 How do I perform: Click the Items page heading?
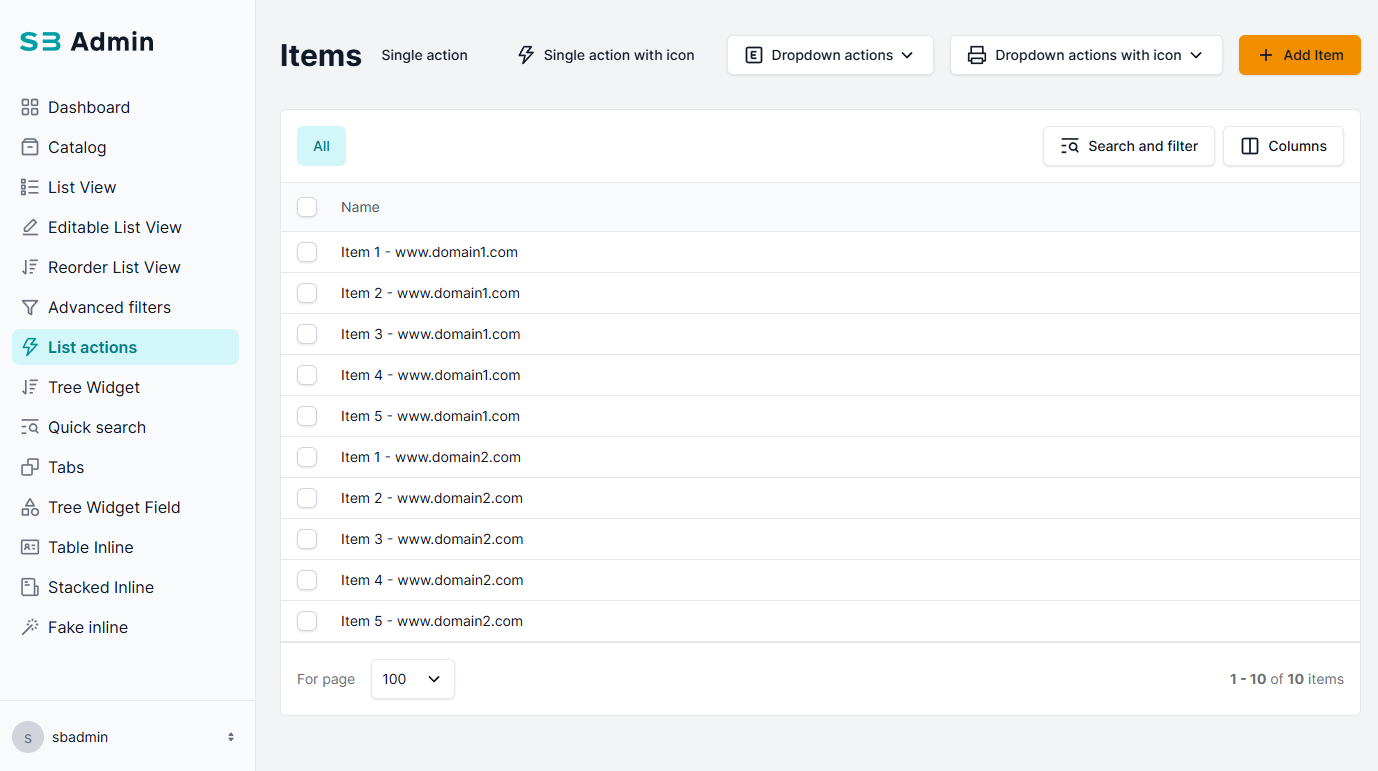coord(321,55)
